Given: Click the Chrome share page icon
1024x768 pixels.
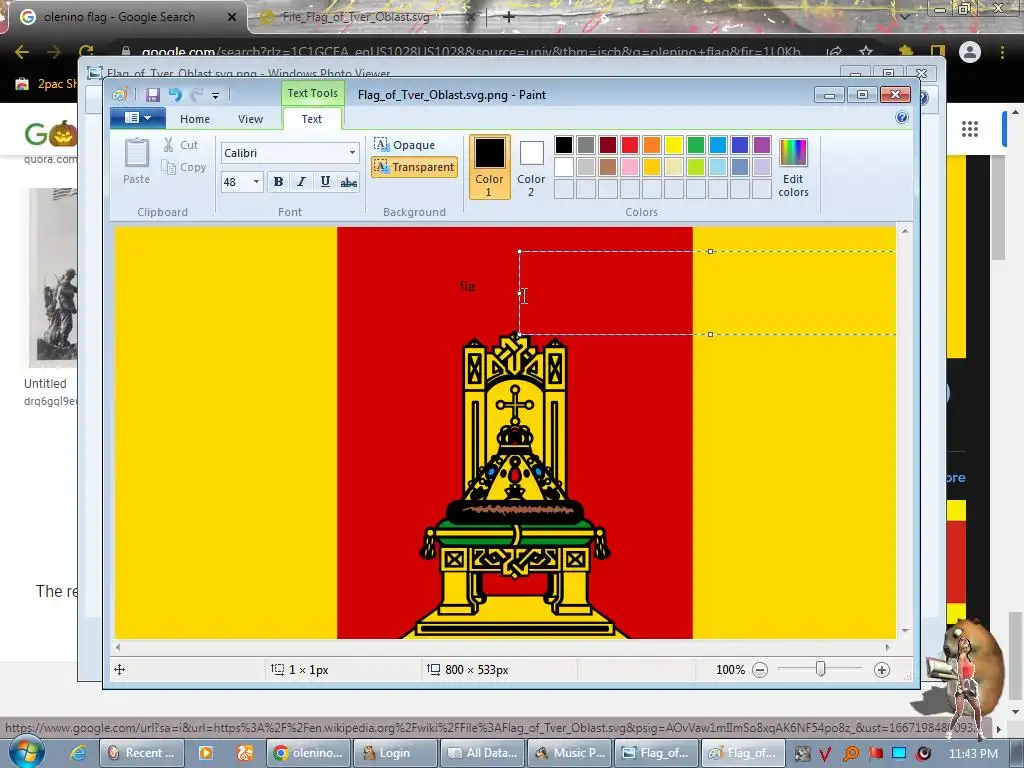Looking at the screenshot, I should pyautogui.click(x=834, y=52).
